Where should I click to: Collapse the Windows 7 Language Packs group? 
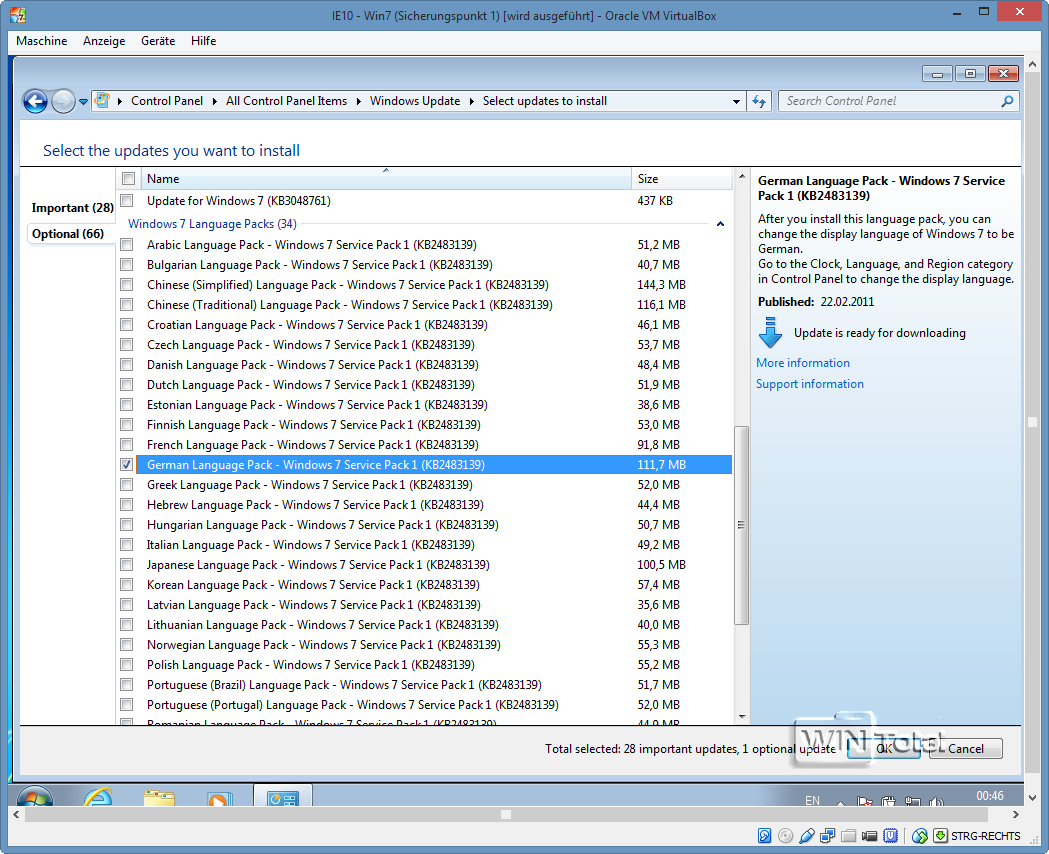coord(720,224)
